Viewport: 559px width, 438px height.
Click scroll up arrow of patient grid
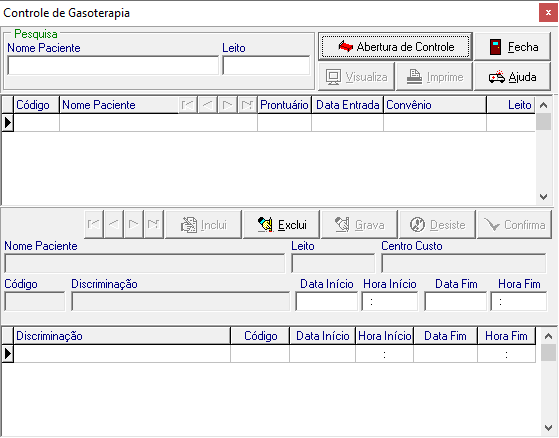point(543,105)
